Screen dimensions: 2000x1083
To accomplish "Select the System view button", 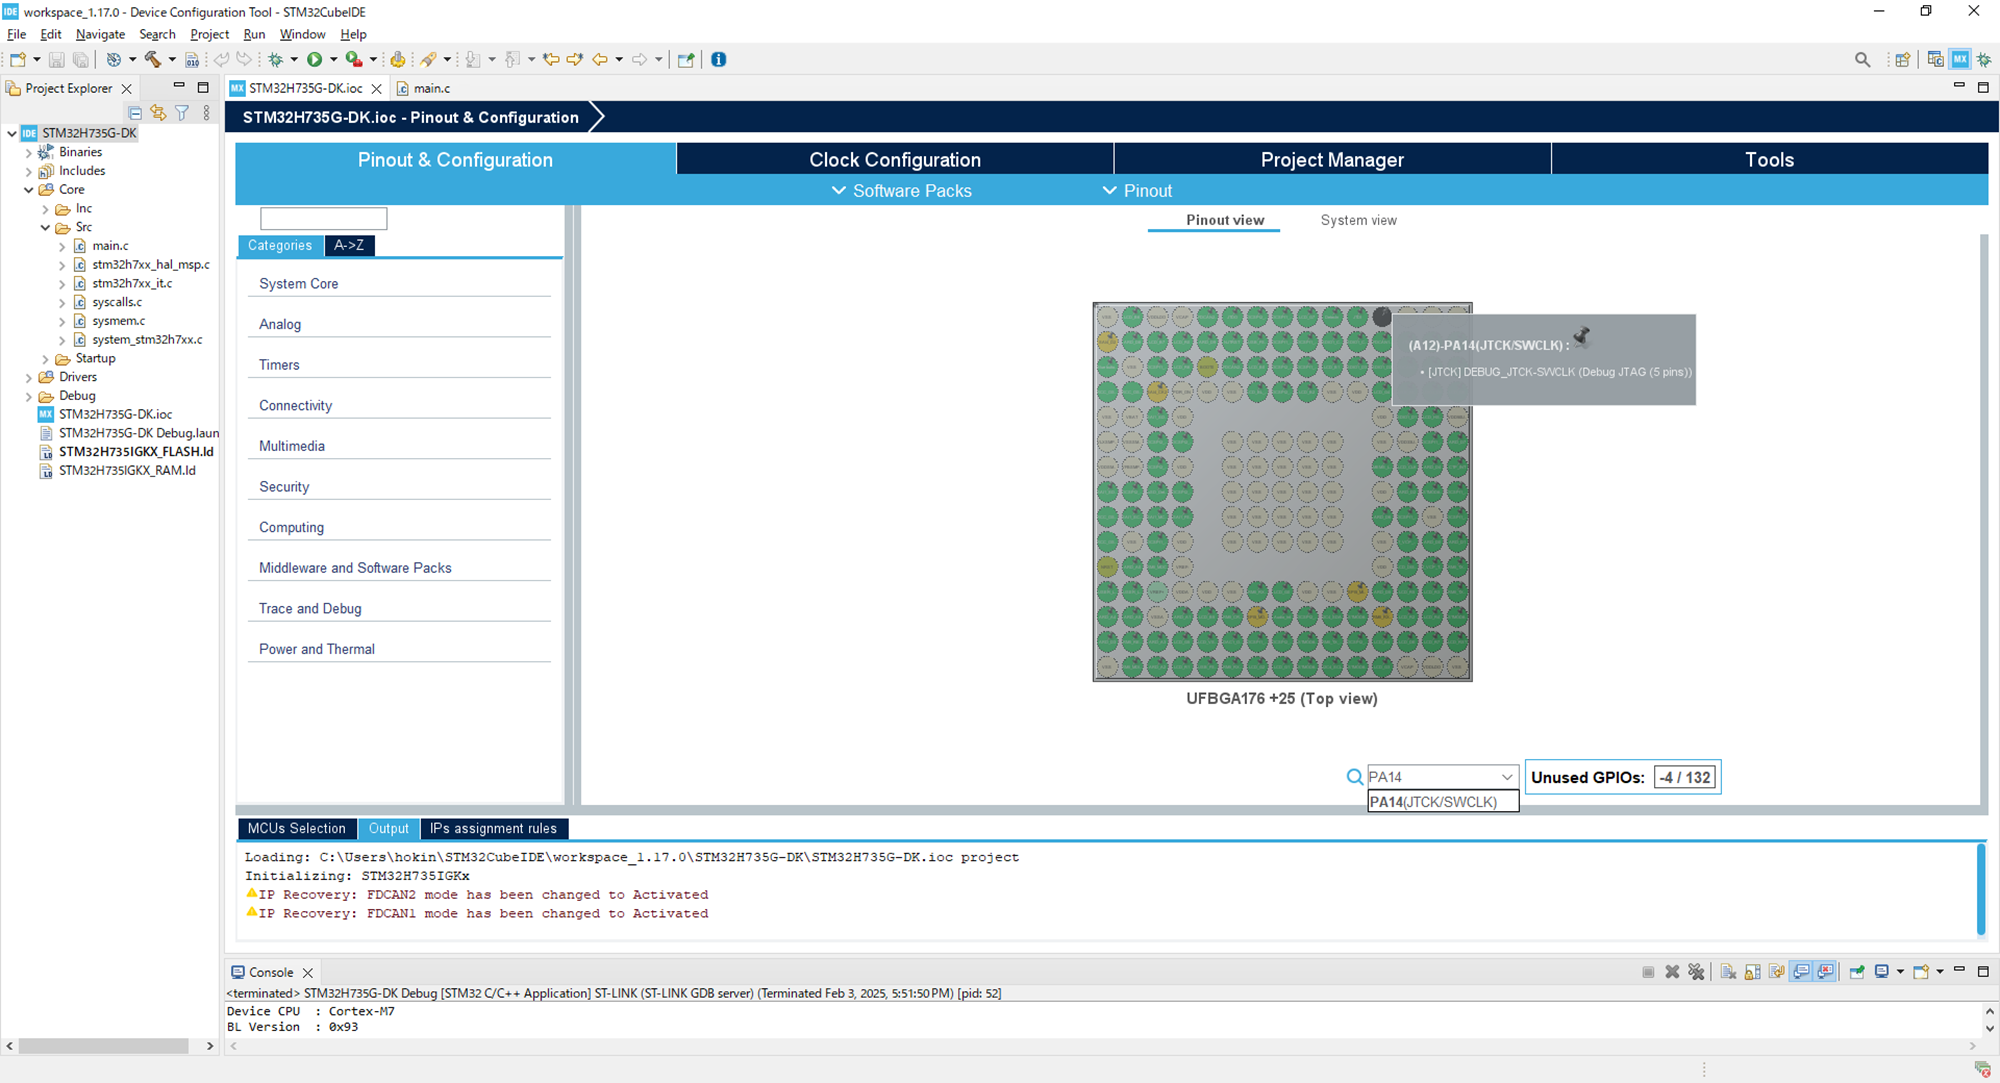I will [x=1358, y=220].
